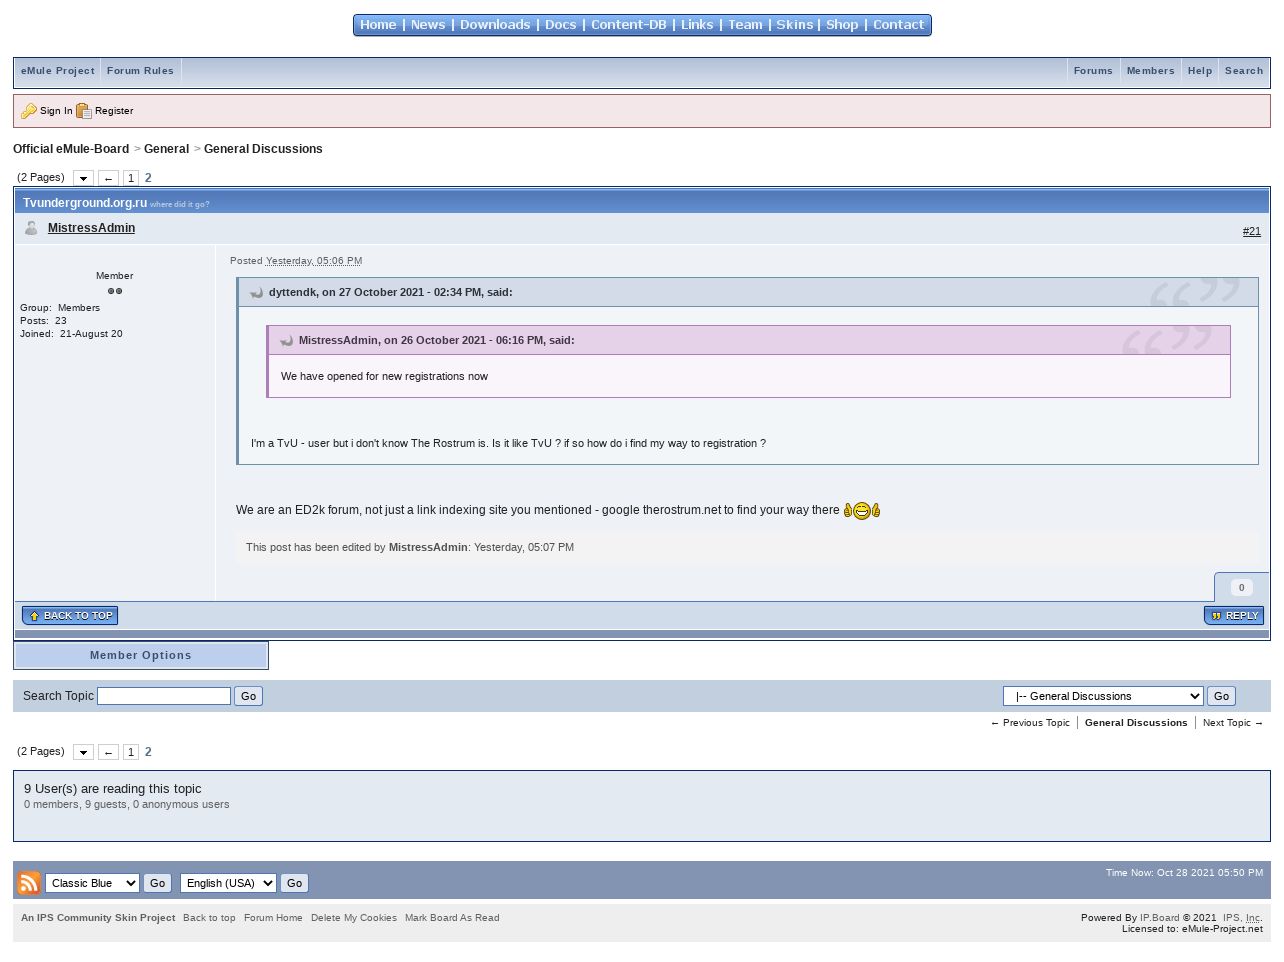Click in the Search Topic input field
1284x962 pixels.
pyautogui.click(x=164, y=696)
